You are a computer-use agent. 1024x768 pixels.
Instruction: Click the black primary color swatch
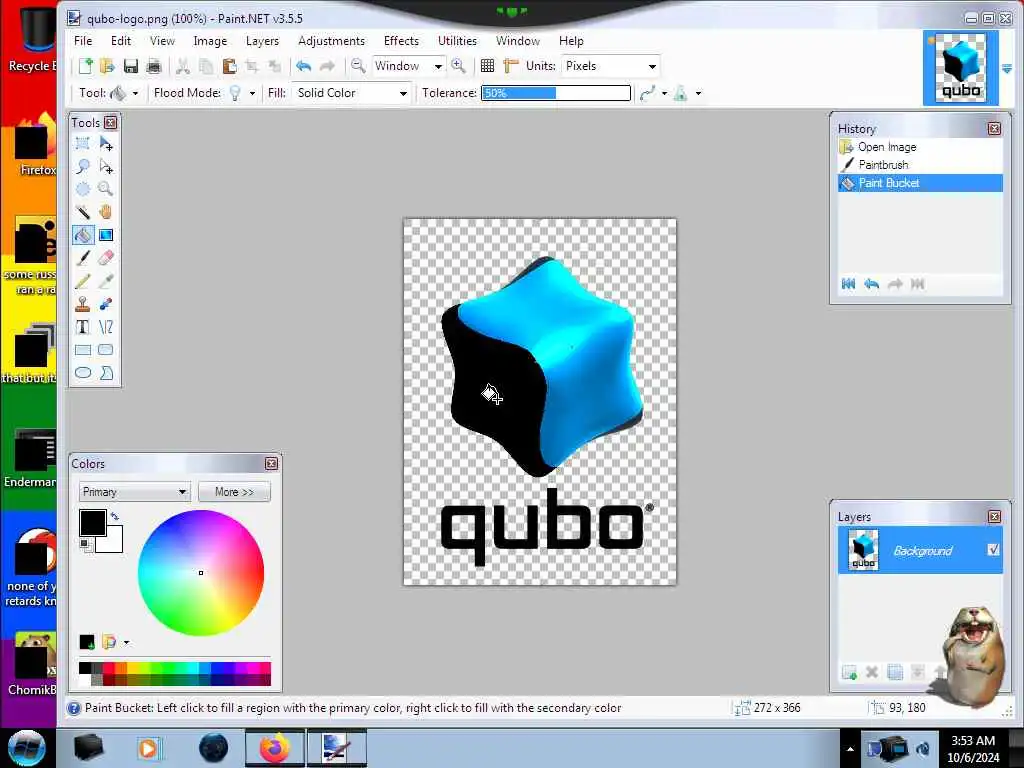point(92,523)
